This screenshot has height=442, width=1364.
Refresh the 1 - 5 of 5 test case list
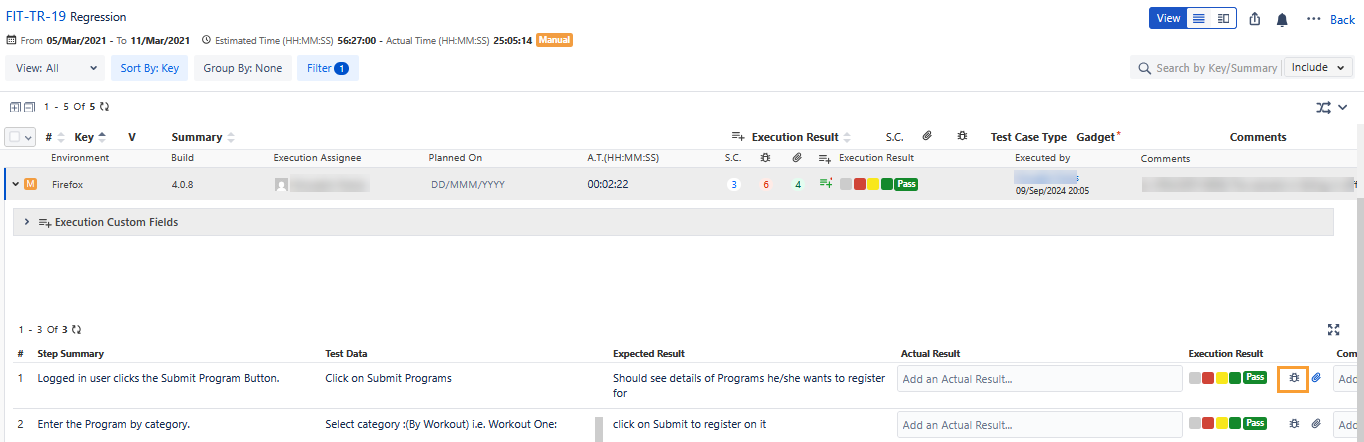[104, 106]
